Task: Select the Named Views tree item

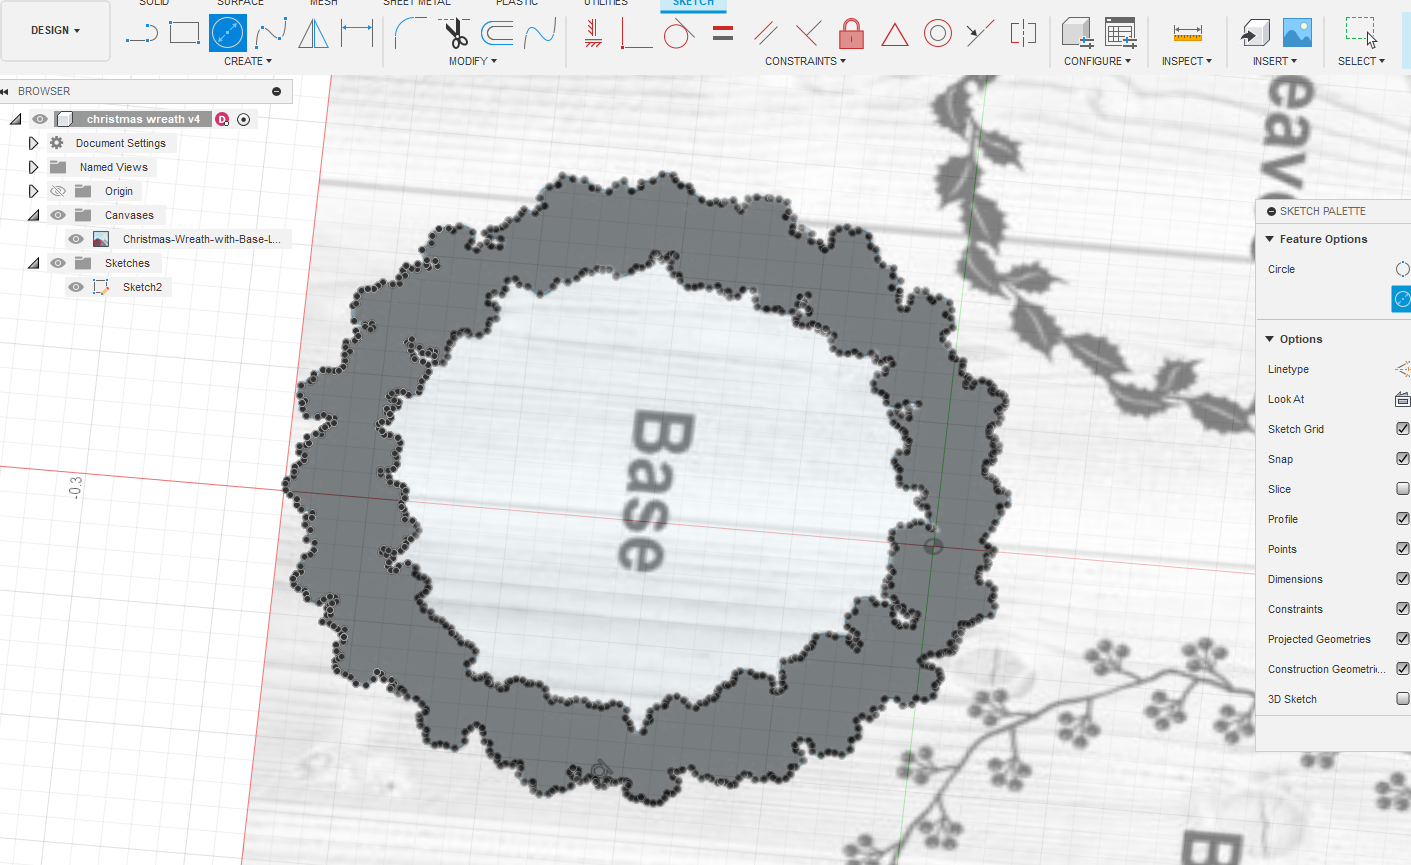Action: tap(114, 167)
